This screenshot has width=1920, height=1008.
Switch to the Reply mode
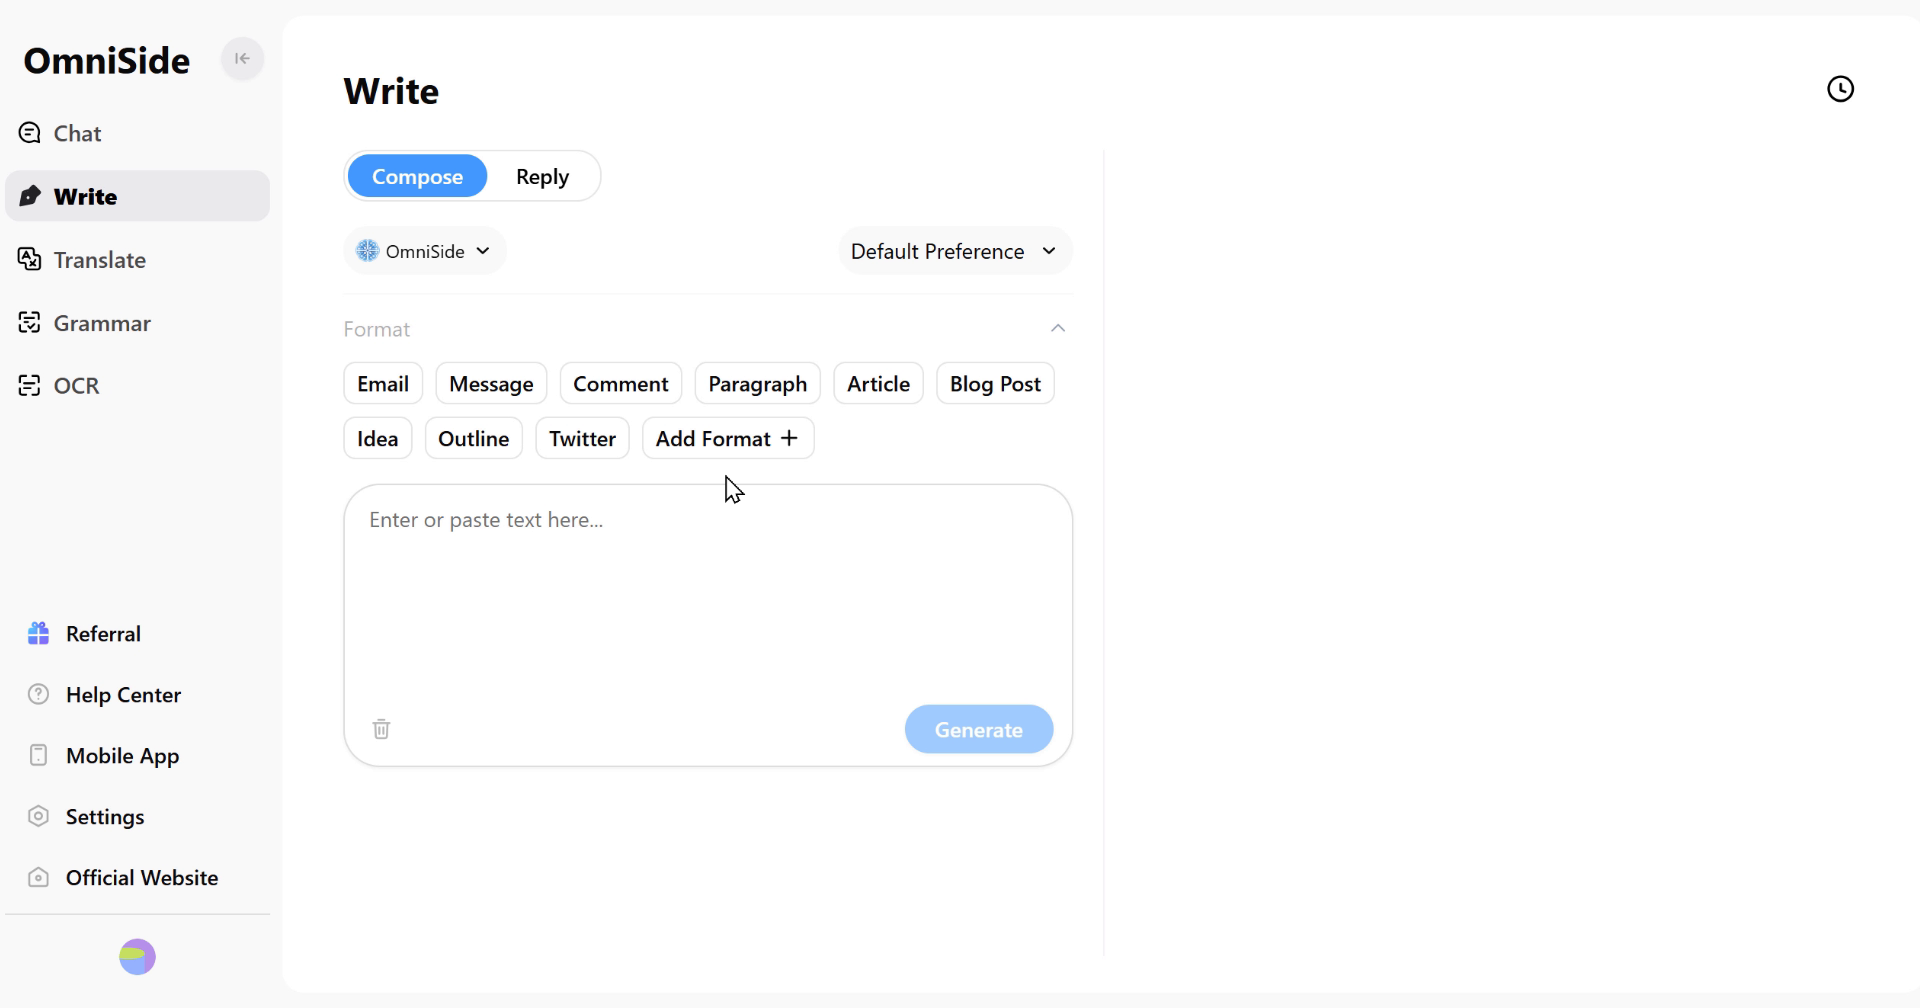(542, 177)
